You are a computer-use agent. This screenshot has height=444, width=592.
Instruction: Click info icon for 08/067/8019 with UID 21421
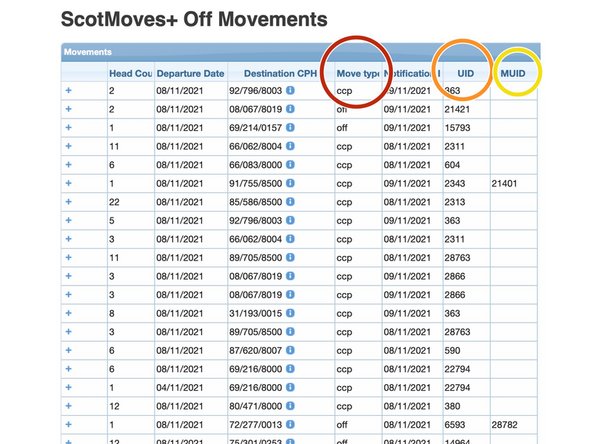[290, 109]
